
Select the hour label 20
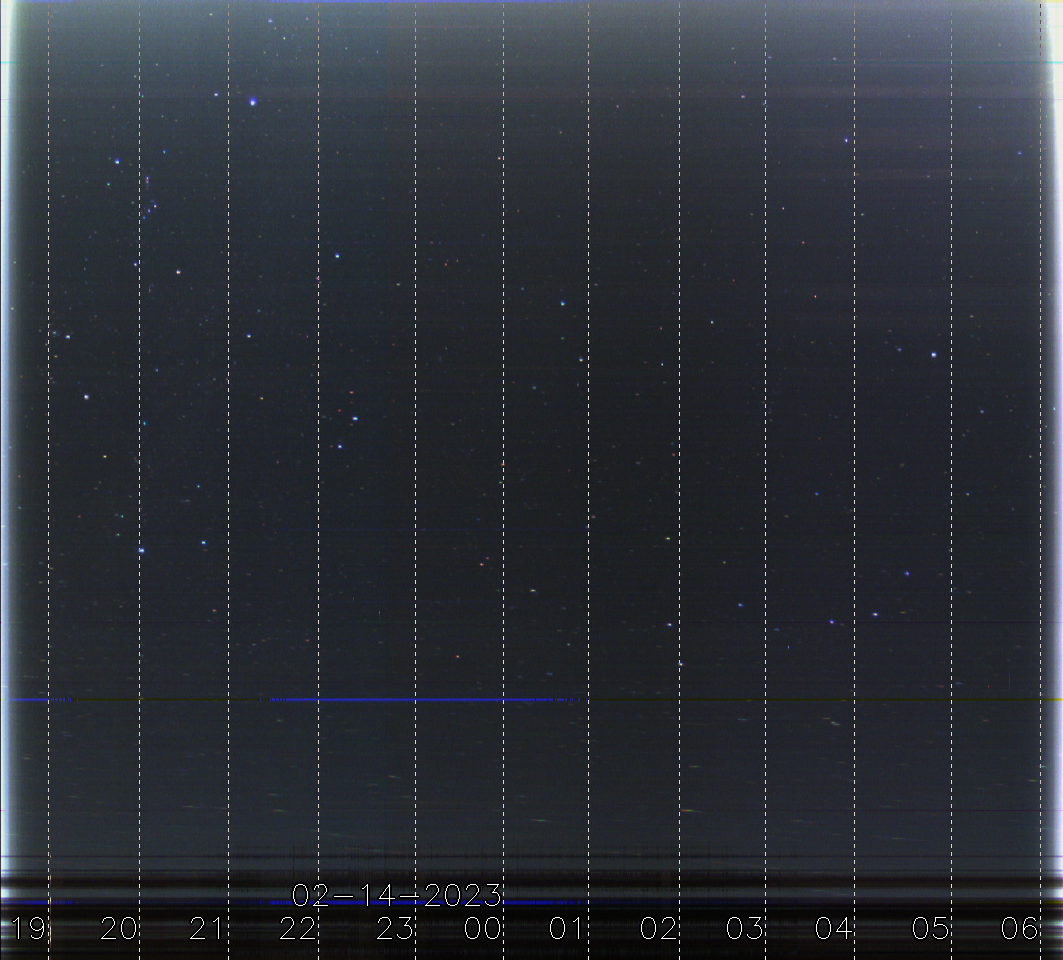(x=119, y=928)
